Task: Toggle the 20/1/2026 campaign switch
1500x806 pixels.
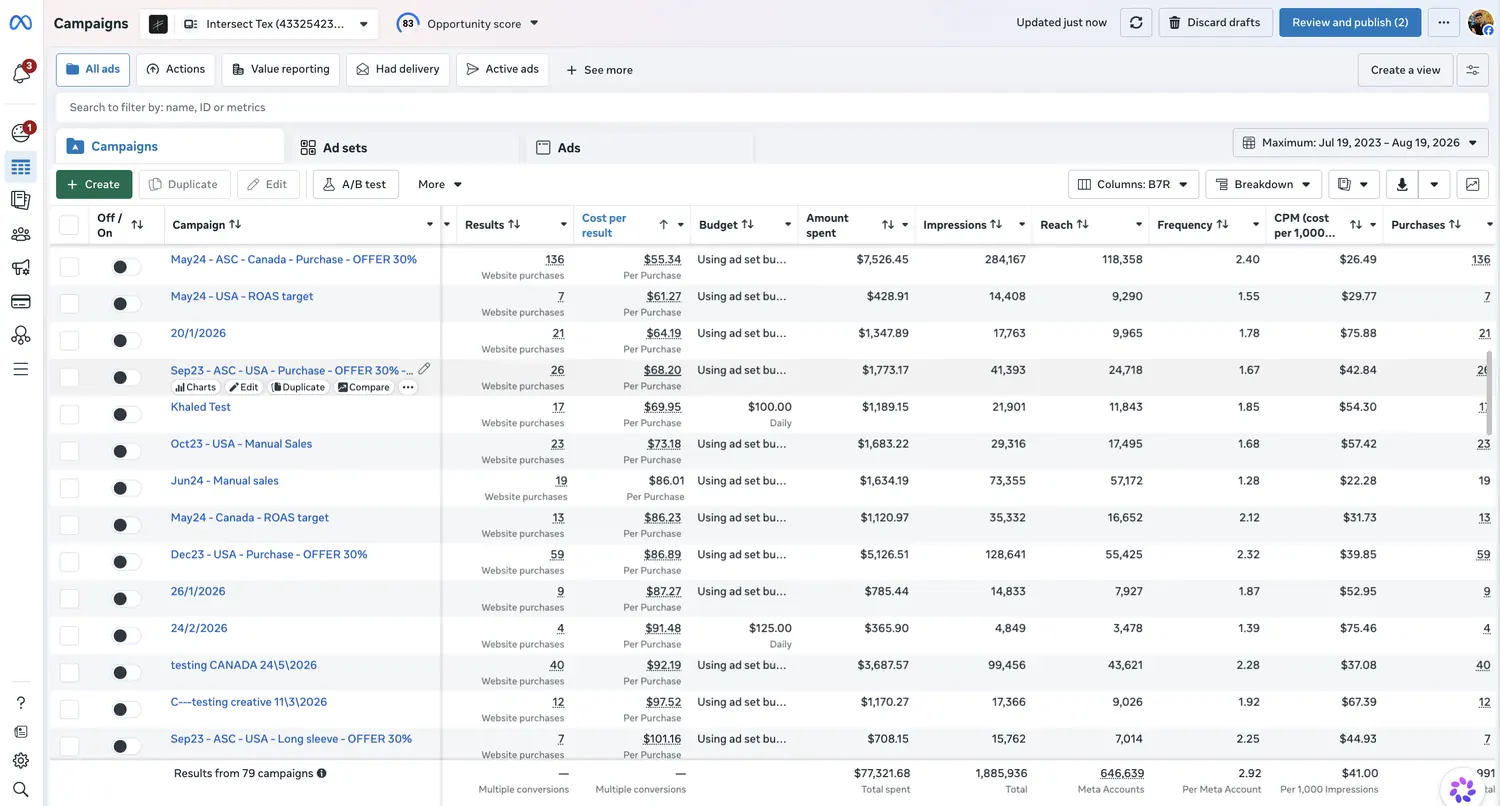Action: pyautogui.click(x=126, y=340)
